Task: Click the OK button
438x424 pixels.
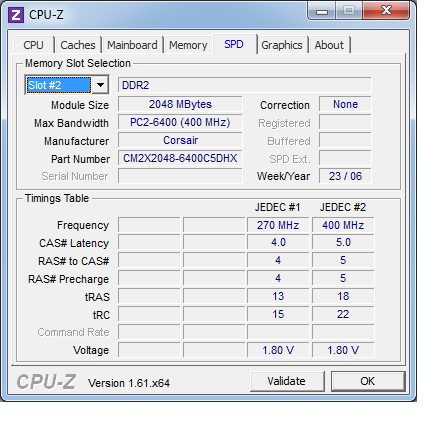Action: [x=368, y=381]
